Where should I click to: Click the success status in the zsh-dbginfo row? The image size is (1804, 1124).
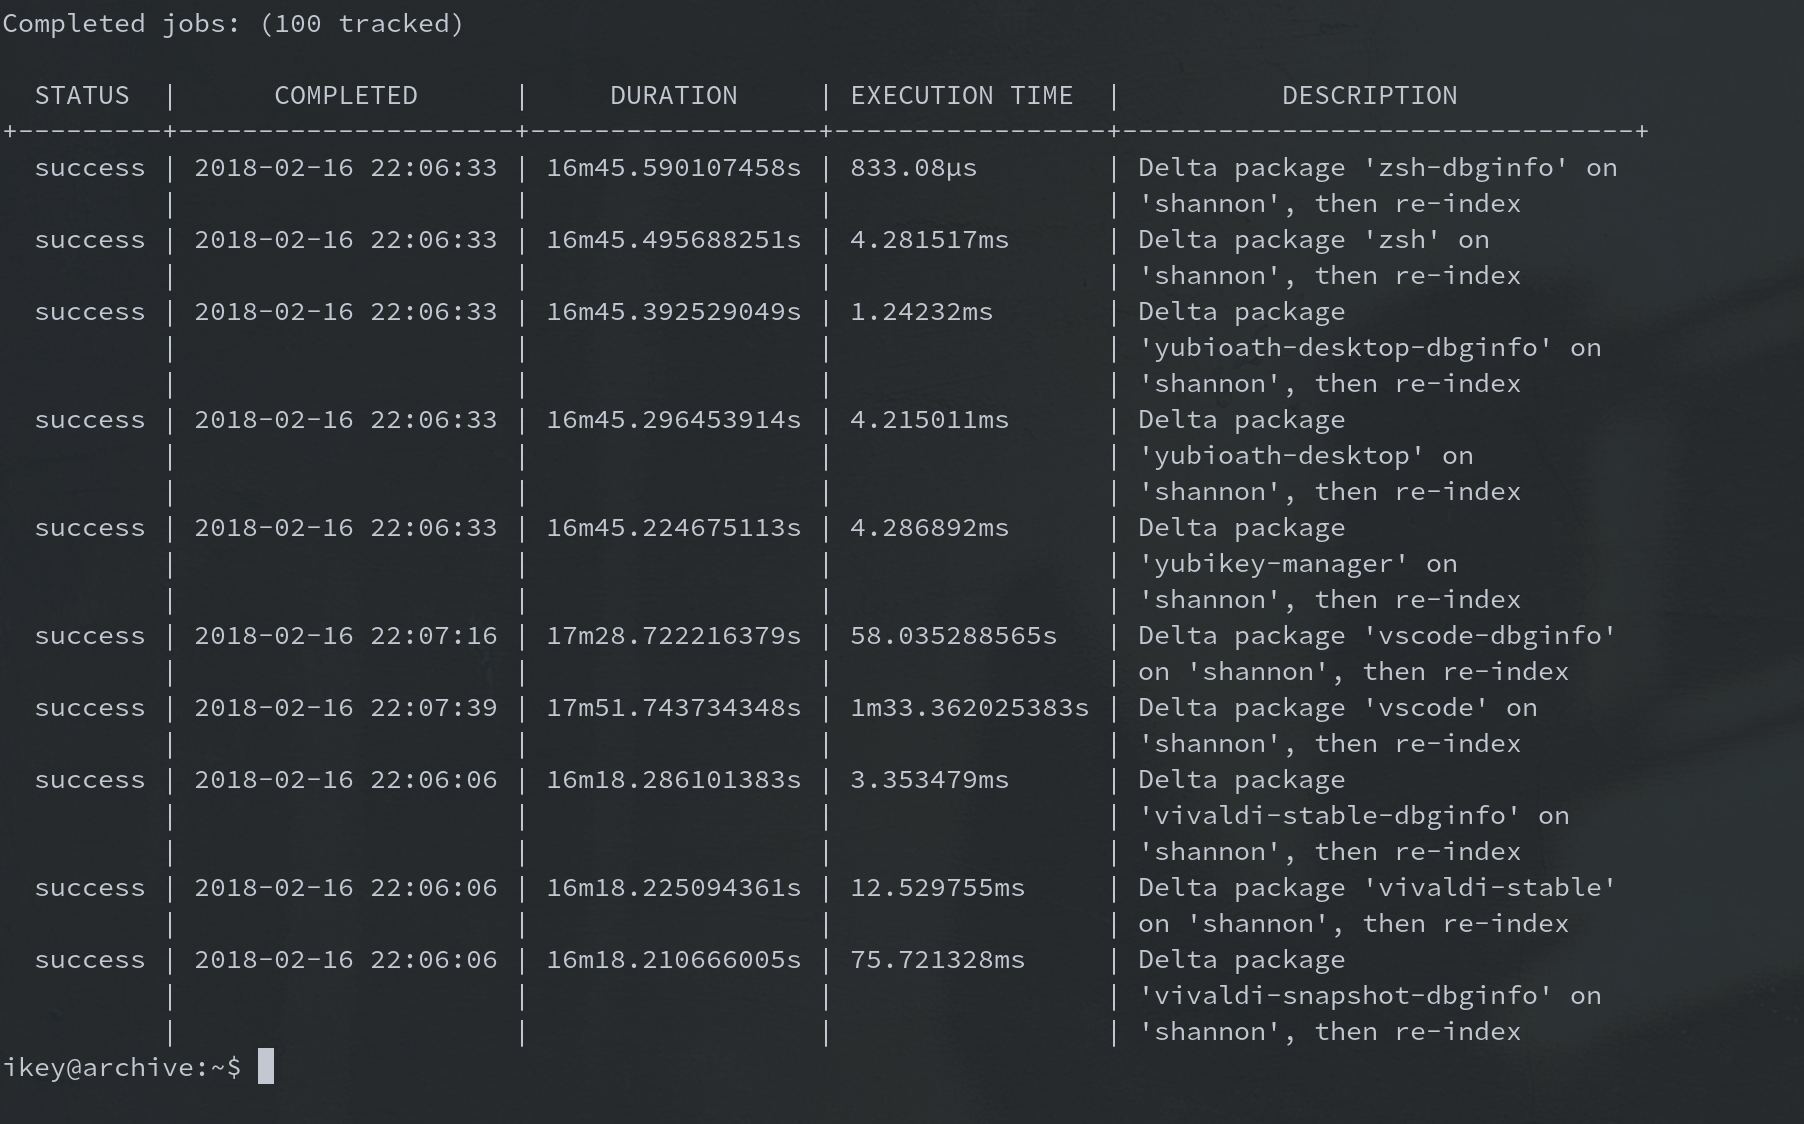click(x=90, y=167)
